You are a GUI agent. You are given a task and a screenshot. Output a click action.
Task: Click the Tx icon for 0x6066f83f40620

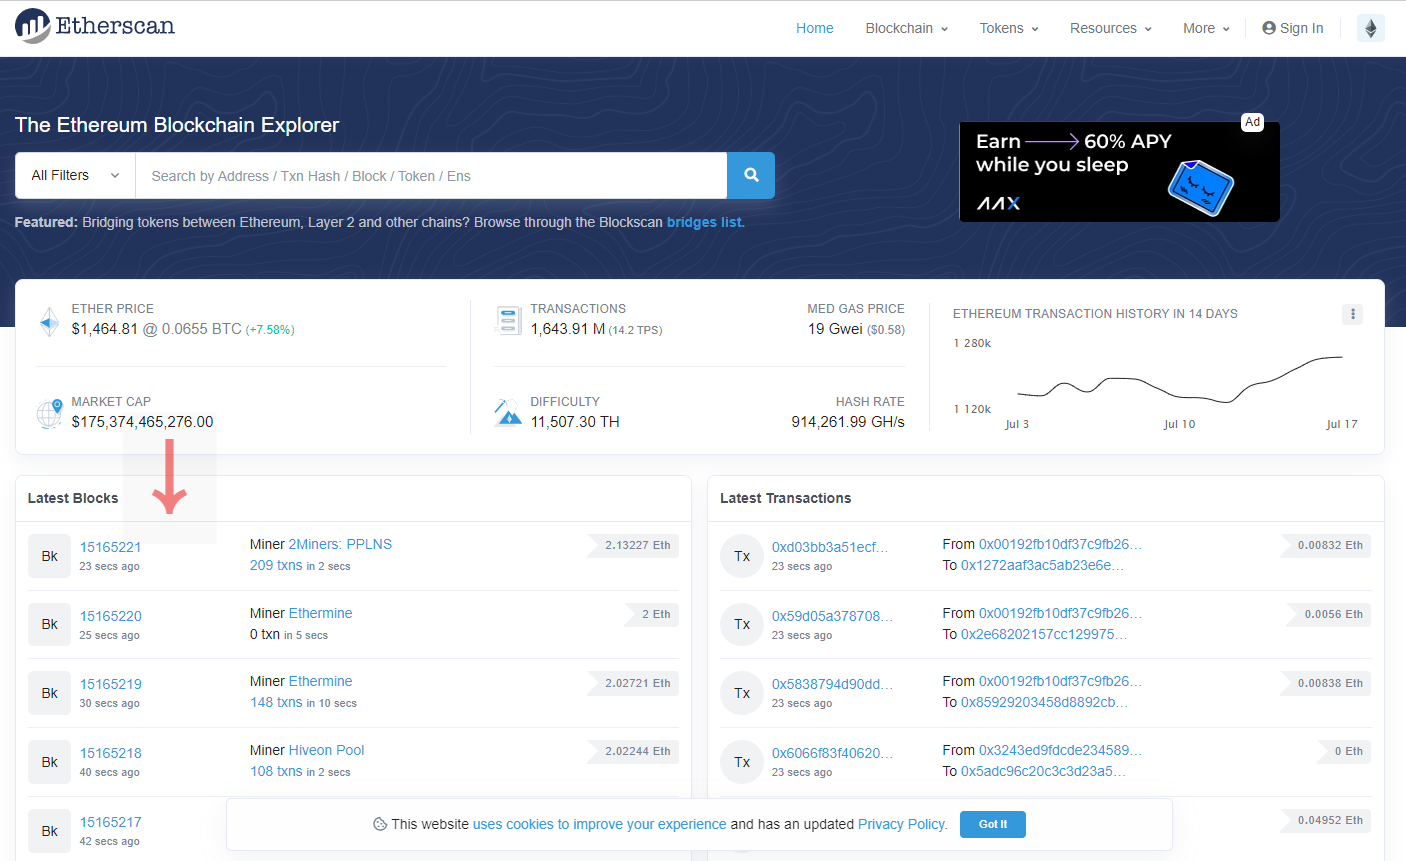click(742, 762)
